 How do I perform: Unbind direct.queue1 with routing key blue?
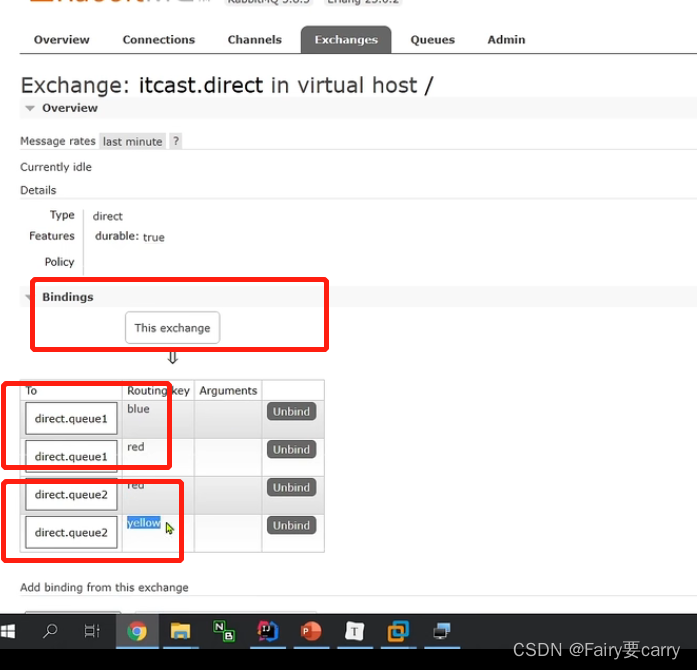point(291,411)
